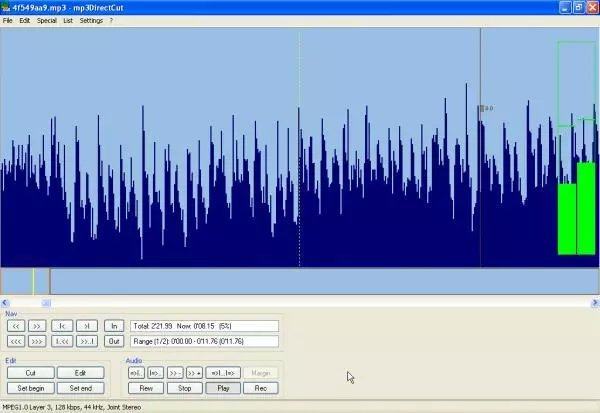Click the >> + faster playback button
This screenshot has height=413, width=600.
tap(194, 373)
